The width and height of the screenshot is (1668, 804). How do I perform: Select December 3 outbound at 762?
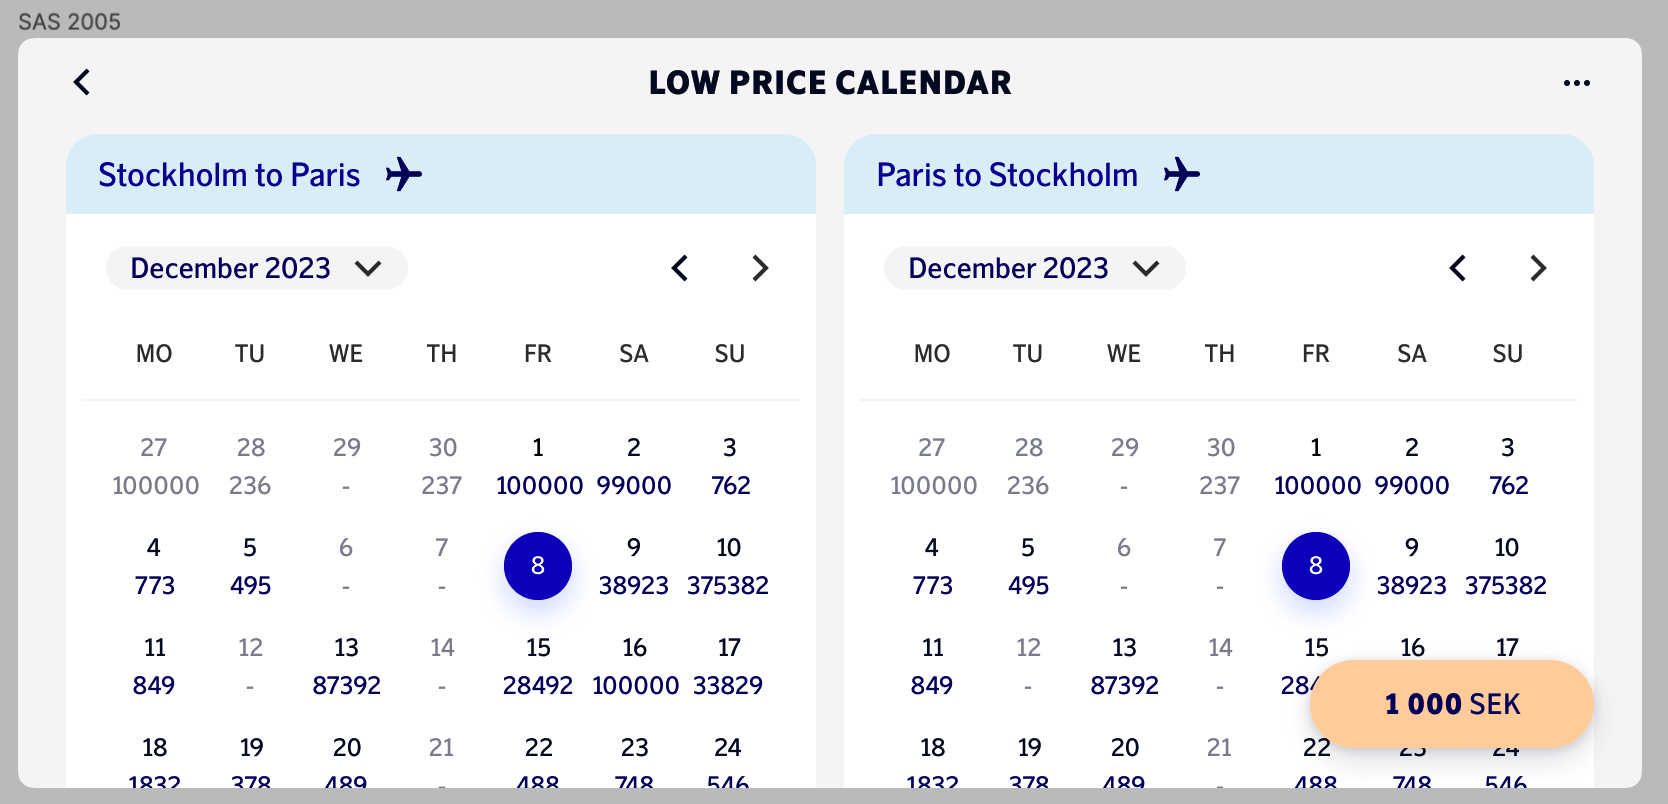pos(730,466)
